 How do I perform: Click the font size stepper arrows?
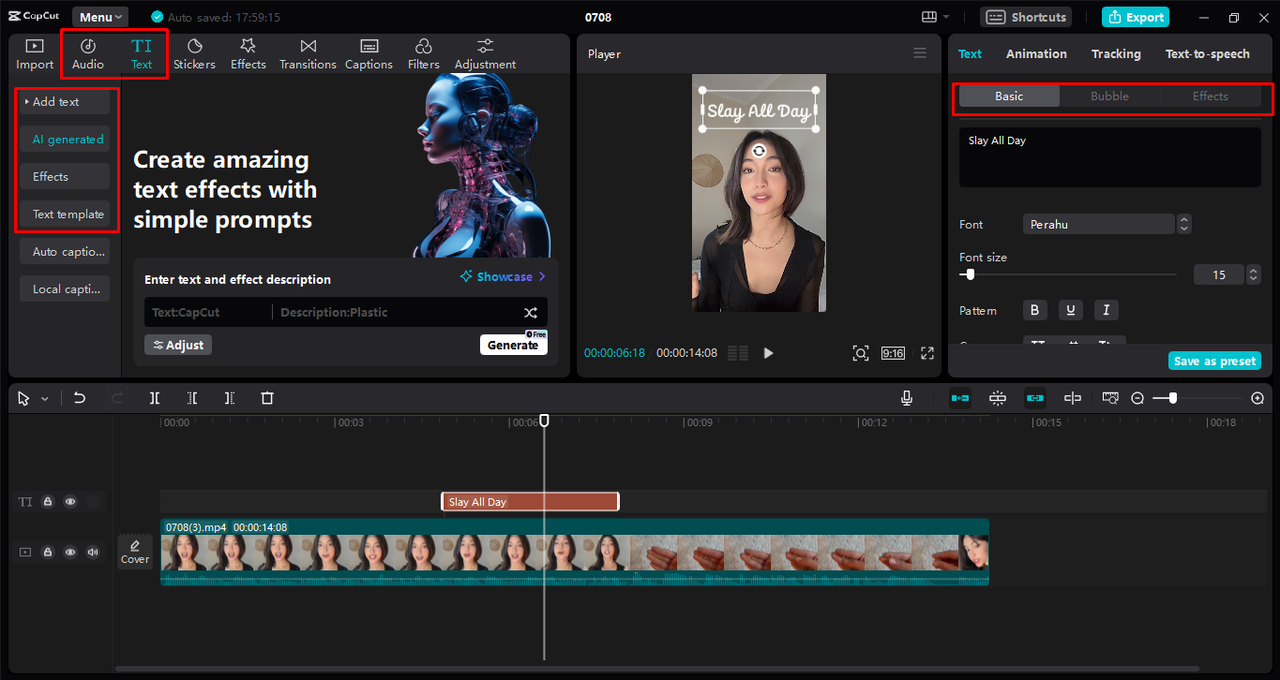pos(1253,274)
